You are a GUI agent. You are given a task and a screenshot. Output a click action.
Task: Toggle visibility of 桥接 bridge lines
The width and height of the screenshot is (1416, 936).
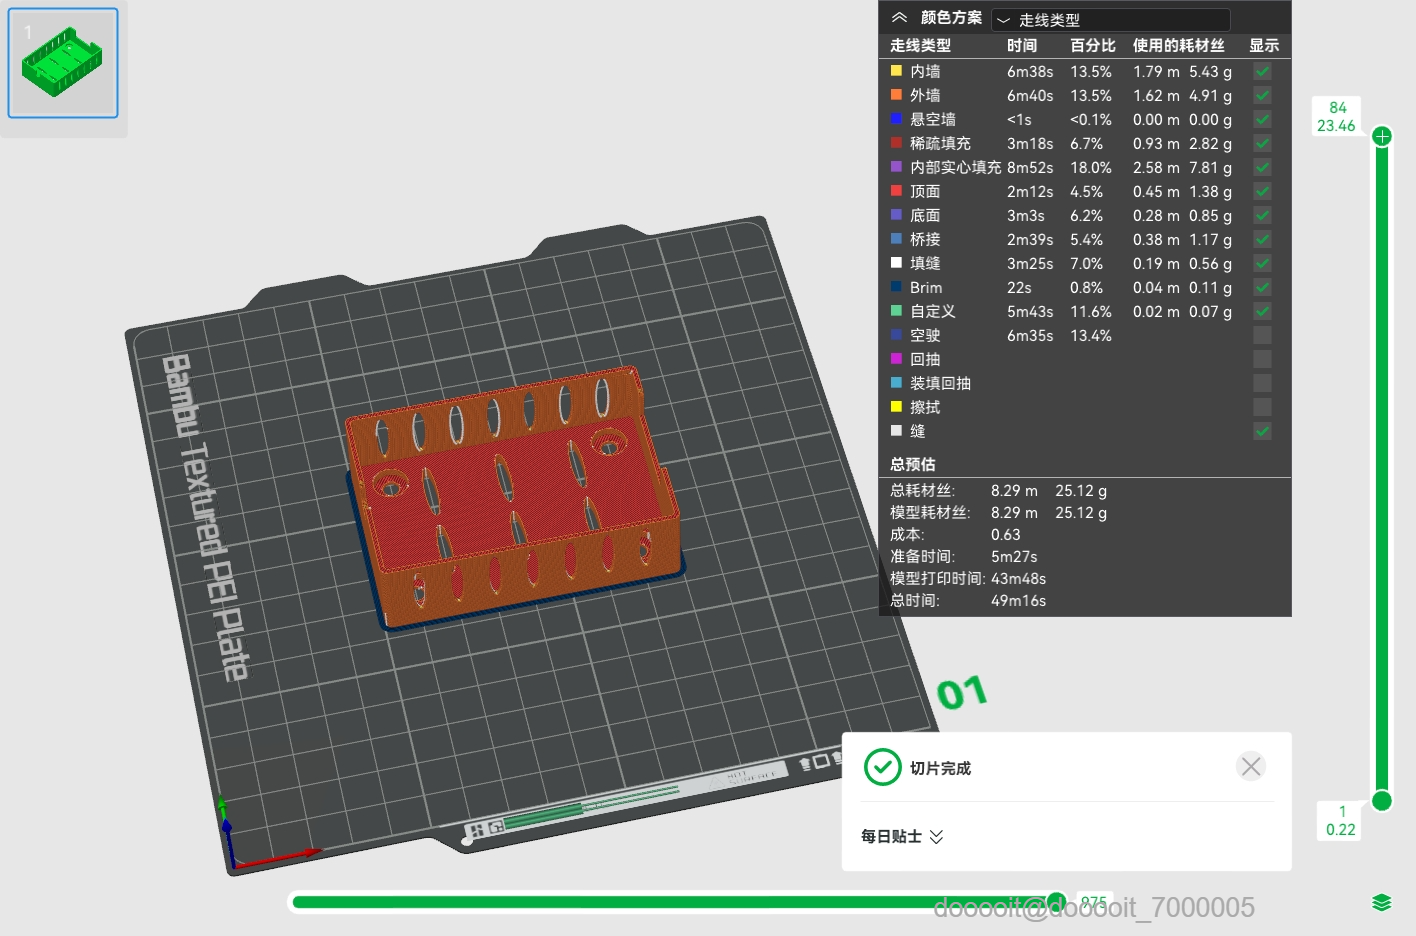[x=1261, y=239]
